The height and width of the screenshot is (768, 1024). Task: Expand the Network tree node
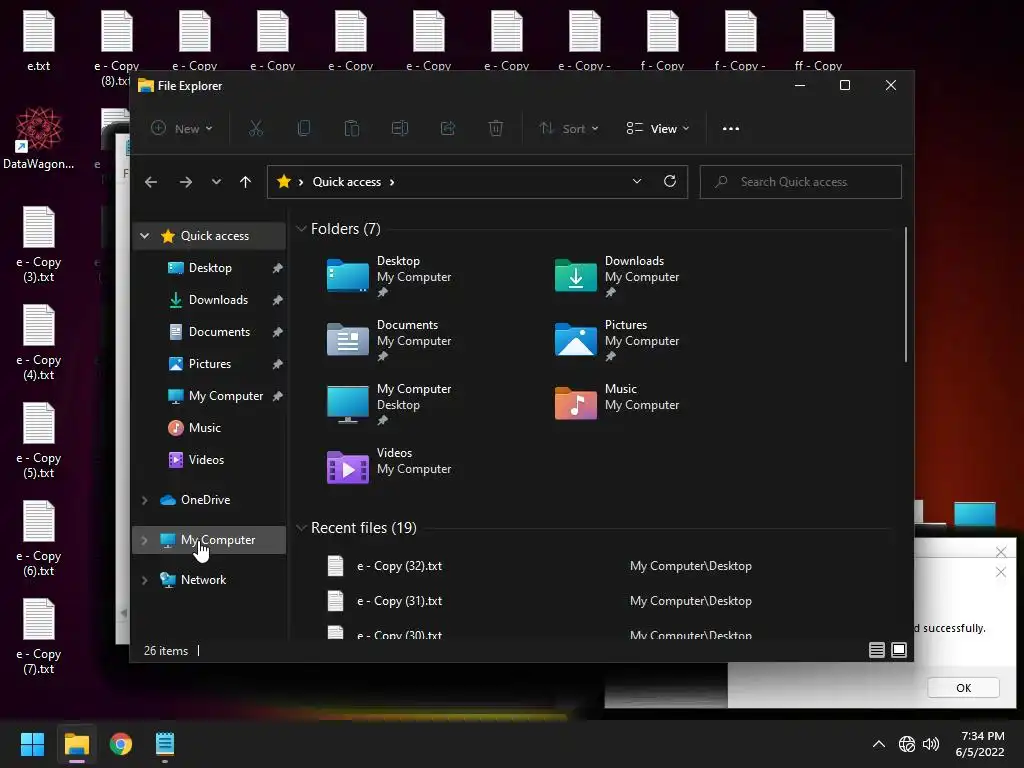tap(145, 580)
